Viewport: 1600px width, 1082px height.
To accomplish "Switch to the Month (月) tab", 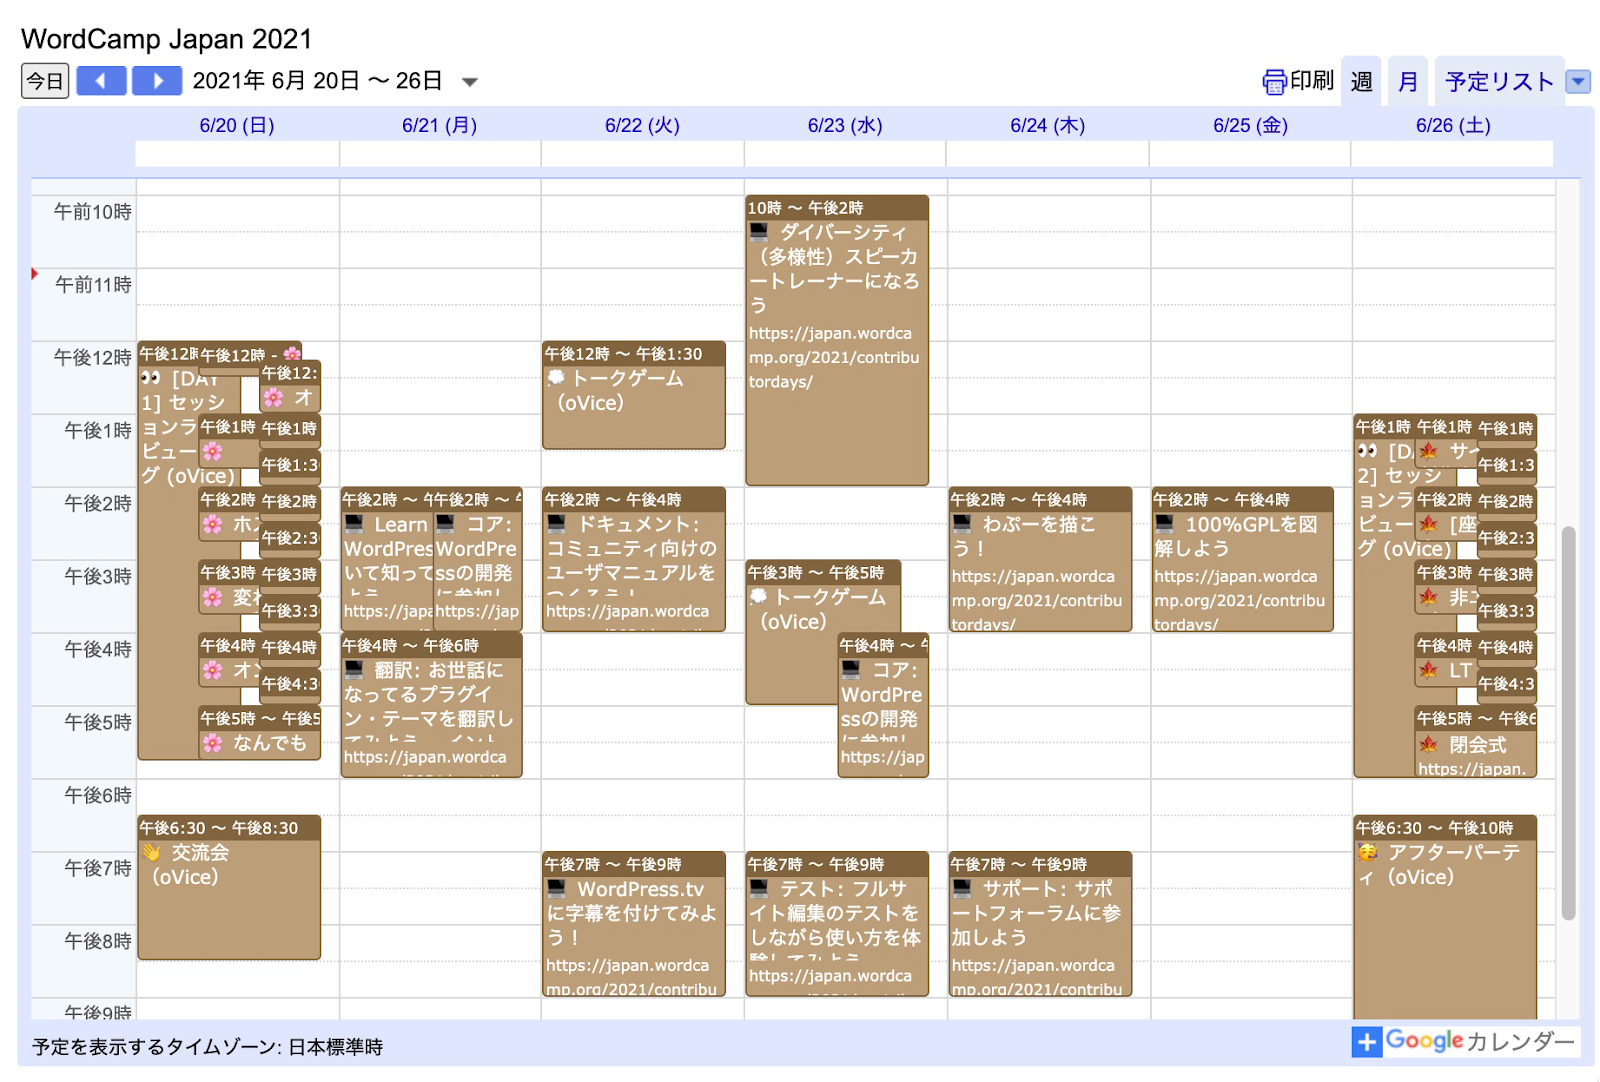I will click(1407, 82).
